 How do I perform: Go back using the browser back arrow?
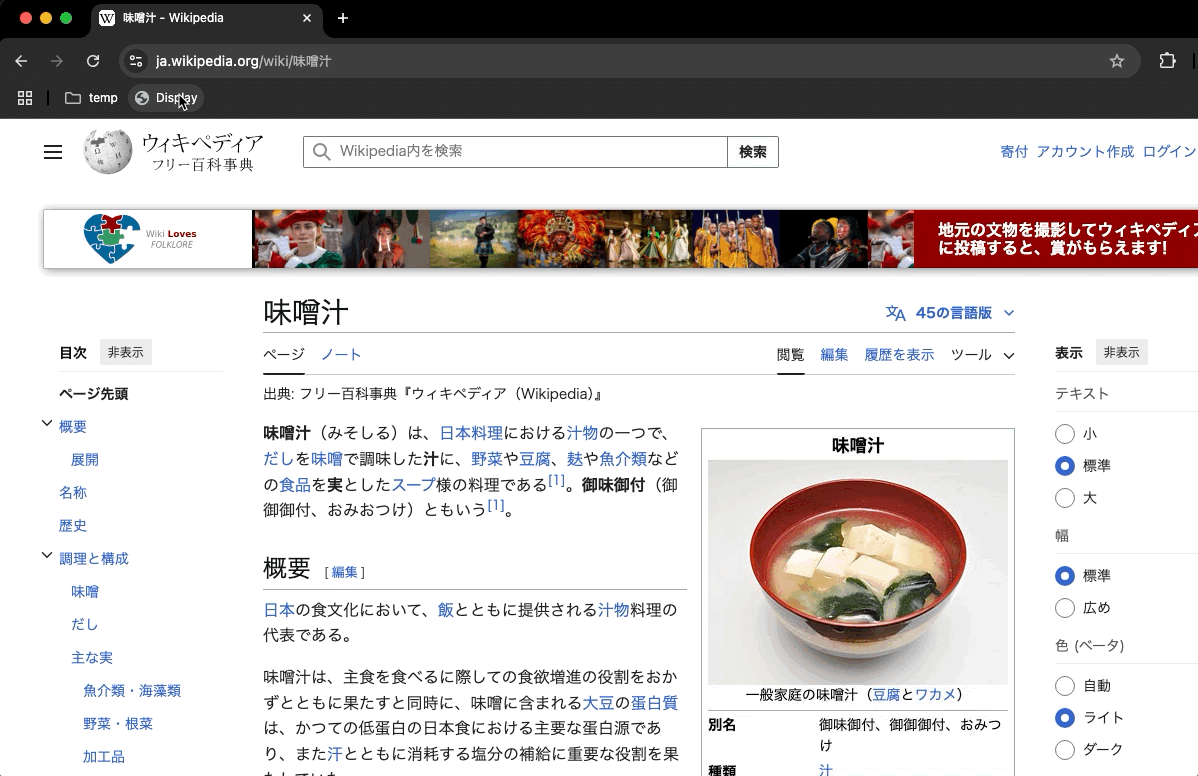pos(21,60)
